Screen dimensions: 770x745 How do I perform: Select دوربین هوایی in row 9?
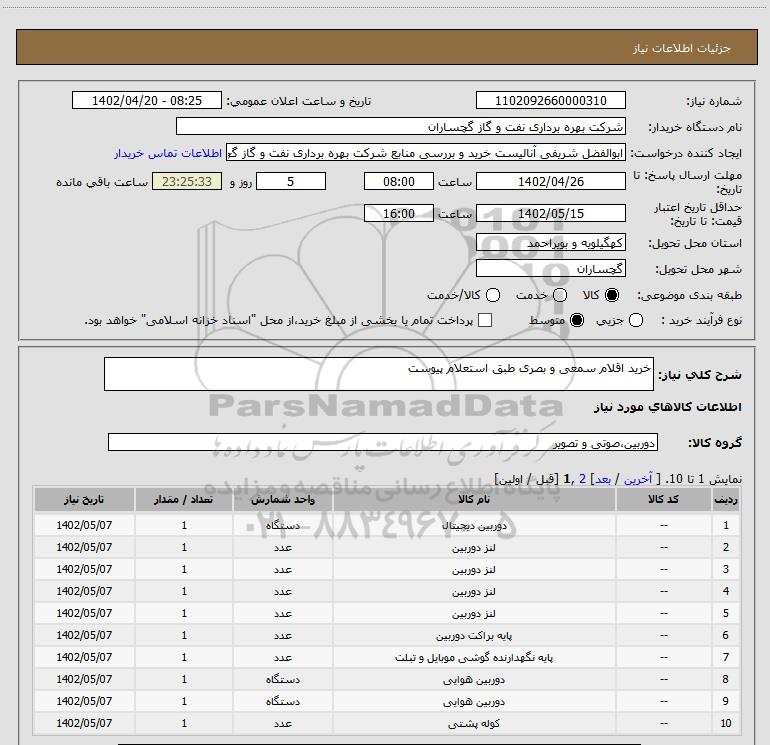[474, 701]
